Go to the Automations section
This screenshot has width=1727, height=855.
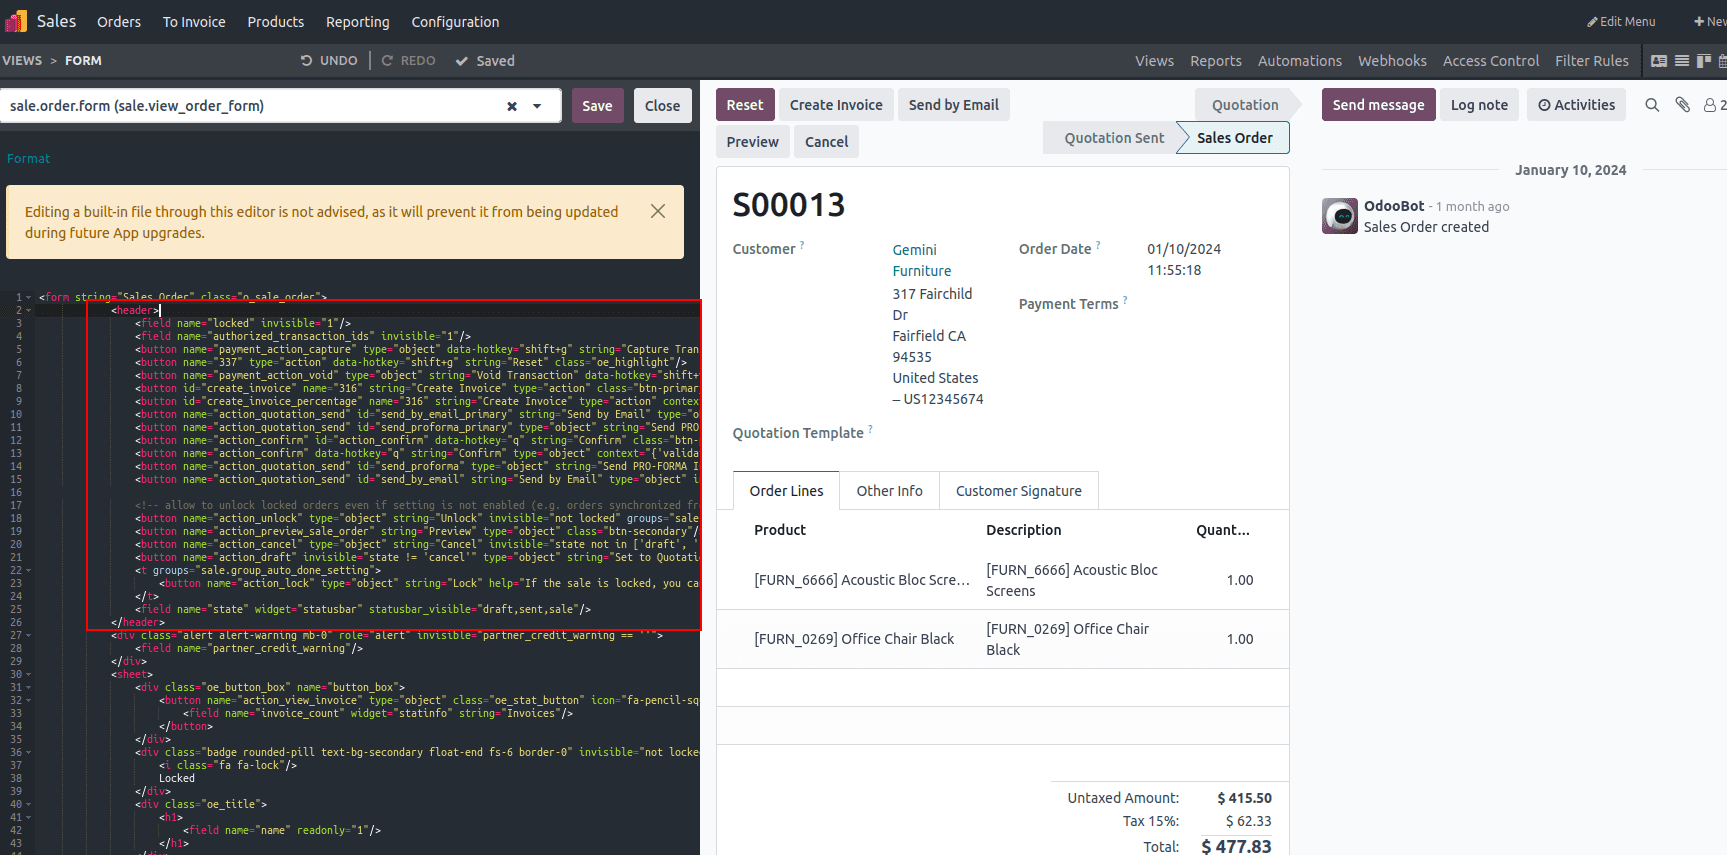1300,61
